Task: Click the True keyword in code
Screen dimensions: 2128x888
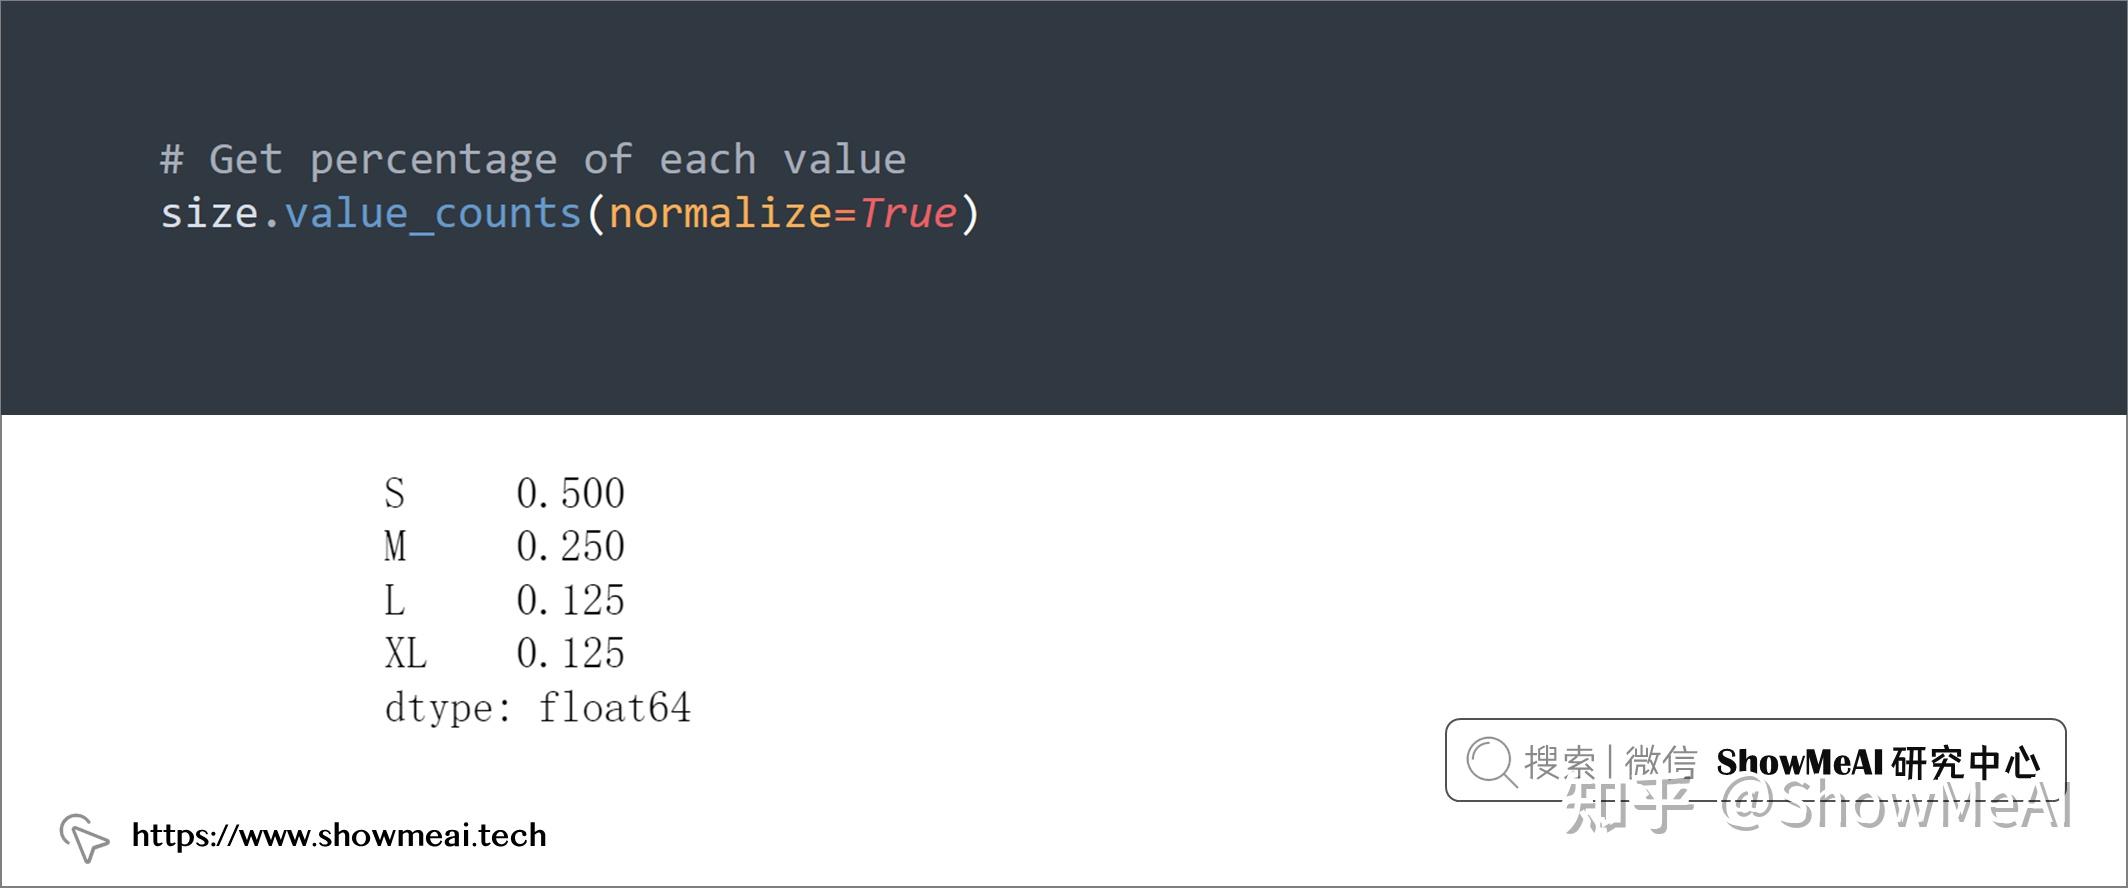Action: click(907, 213)
